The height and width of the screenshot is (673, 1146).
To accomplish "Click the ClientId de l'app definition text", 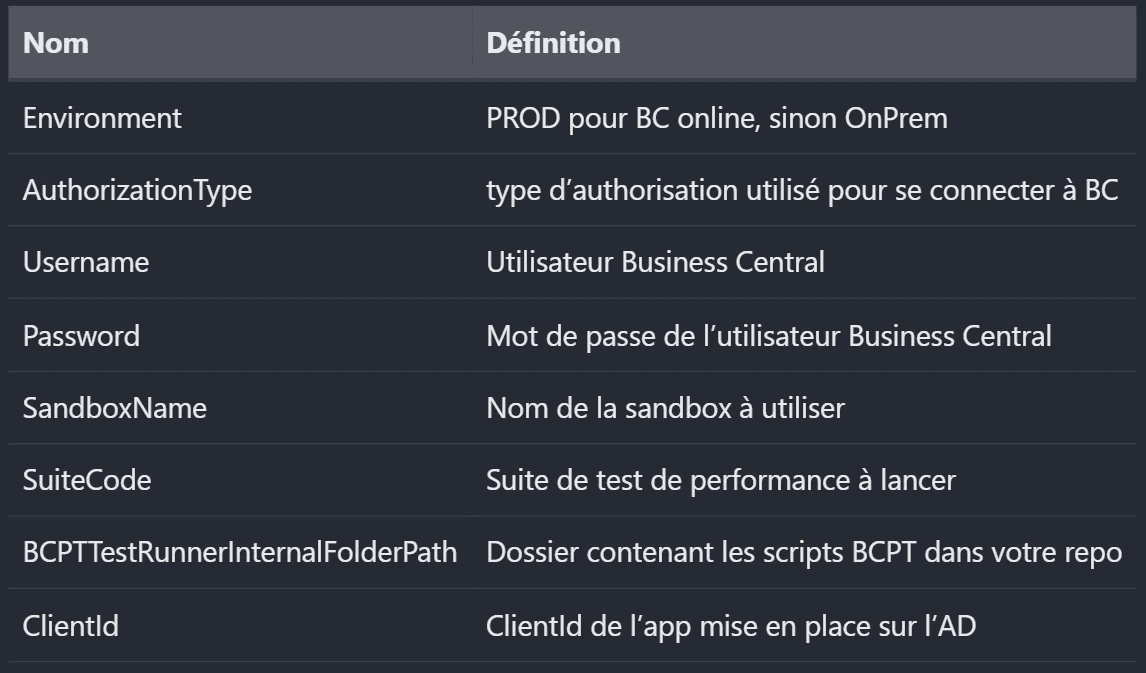I will (x=730, y=626).
